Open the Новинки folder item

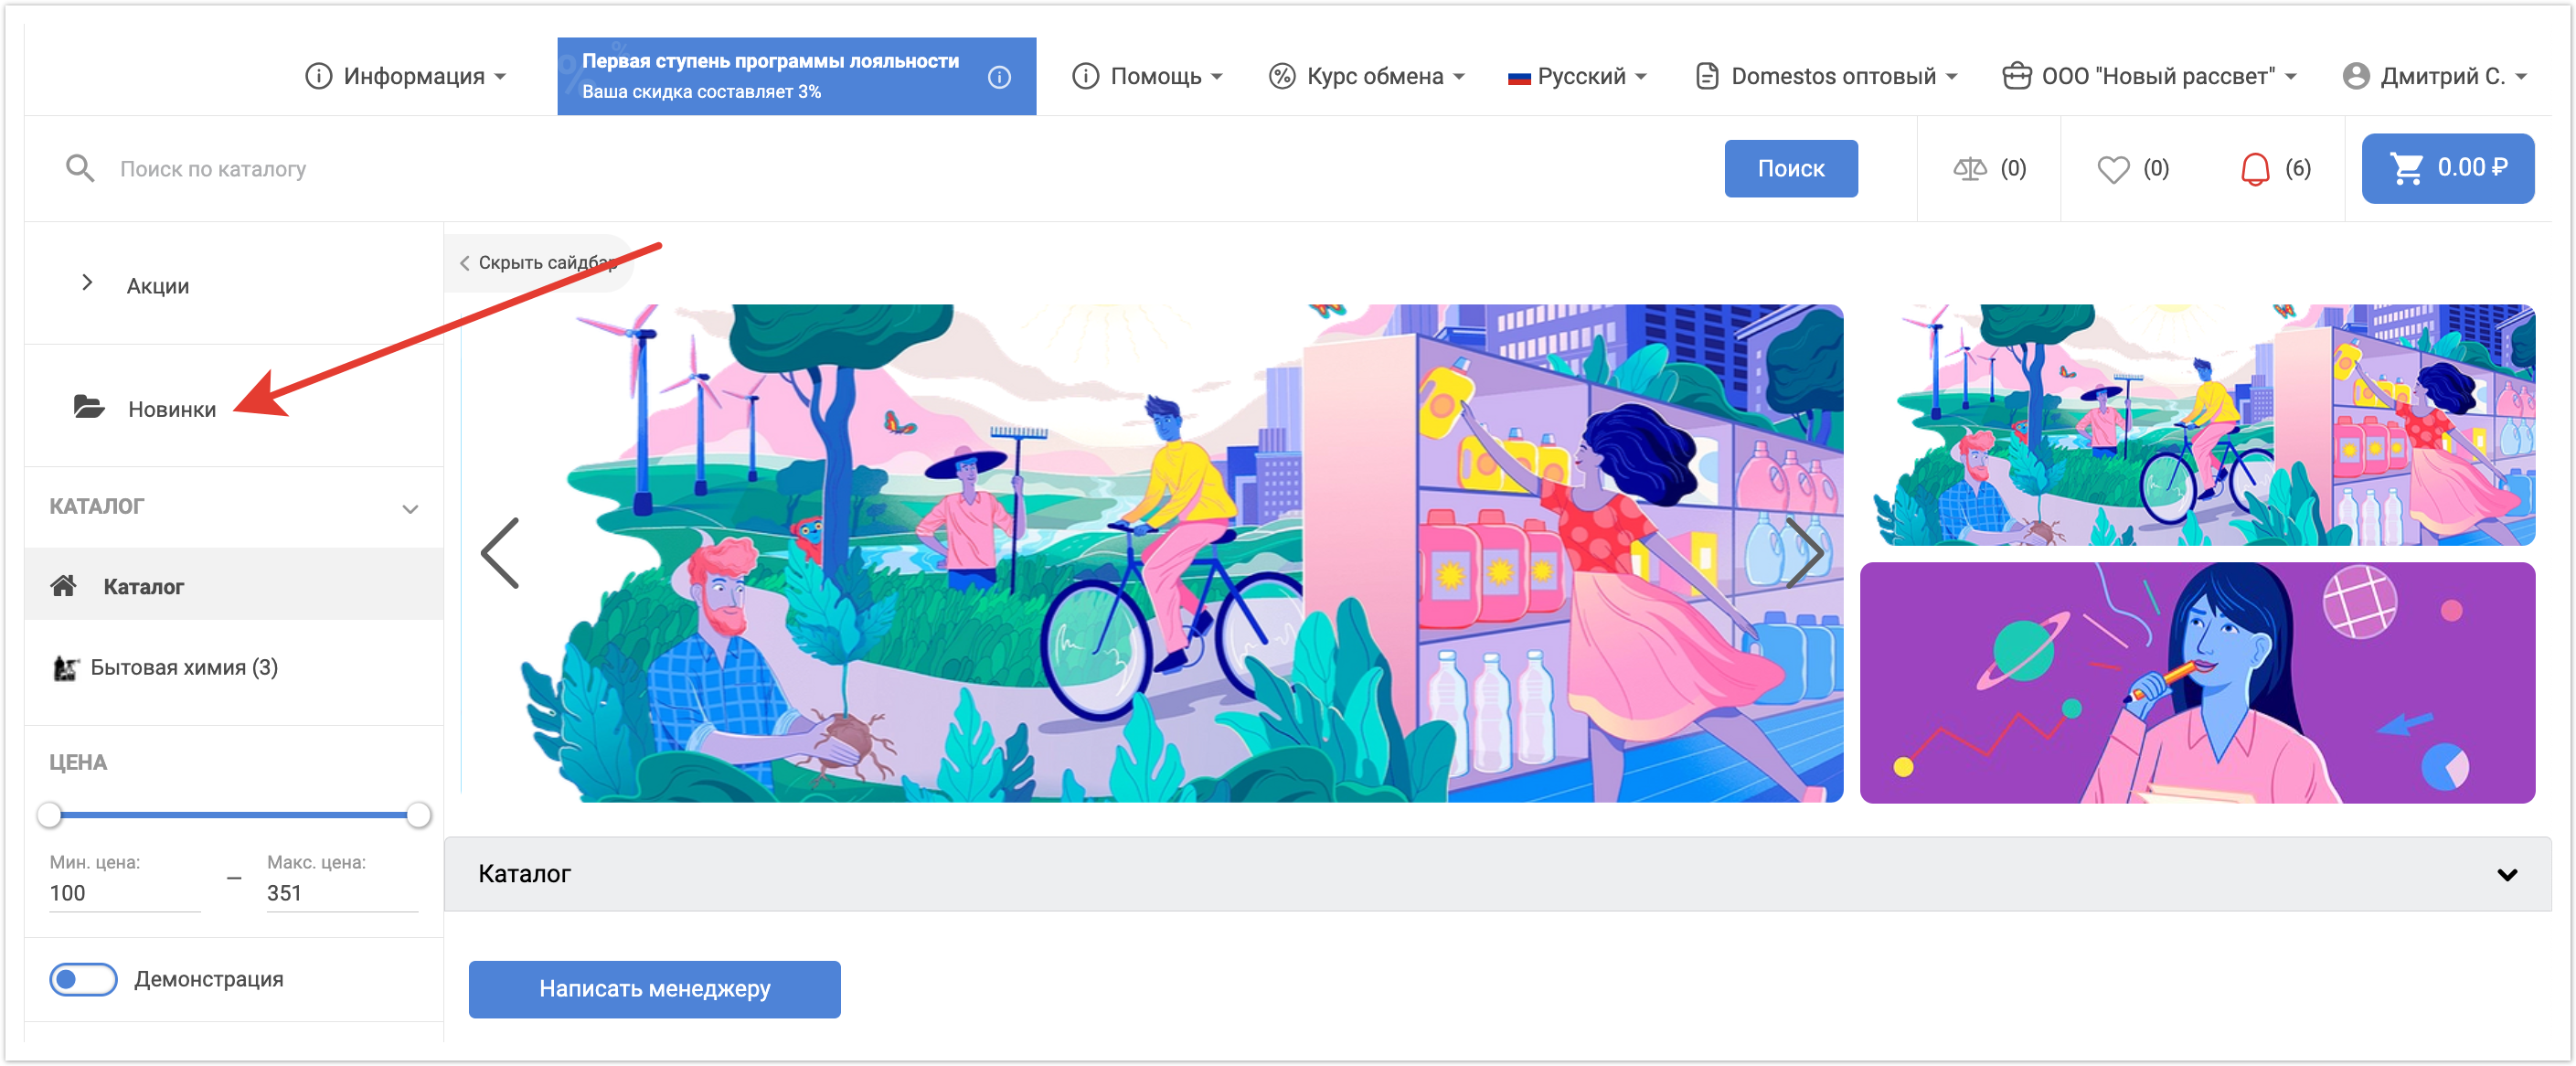coord(171,409)
